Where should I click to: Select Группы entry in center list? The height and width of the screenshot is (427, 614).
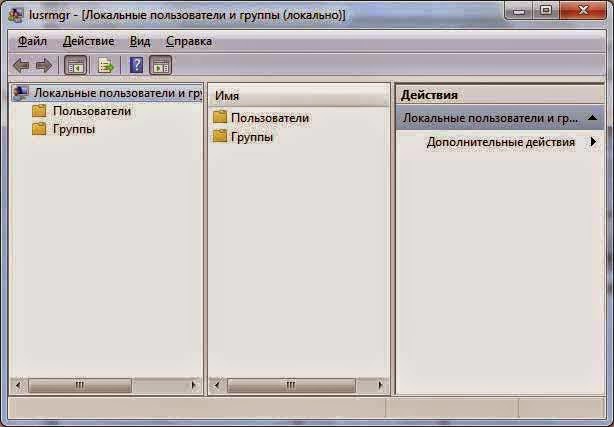(252, 137)
